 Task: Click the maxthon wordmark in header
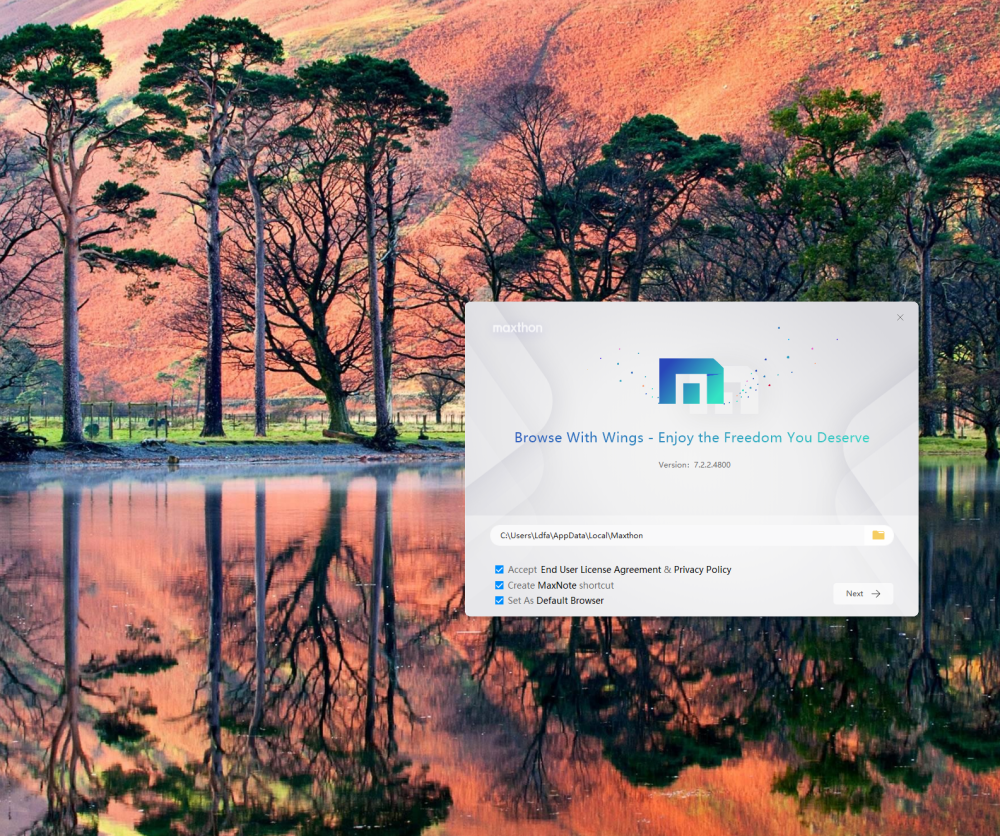tap(517, 328)
